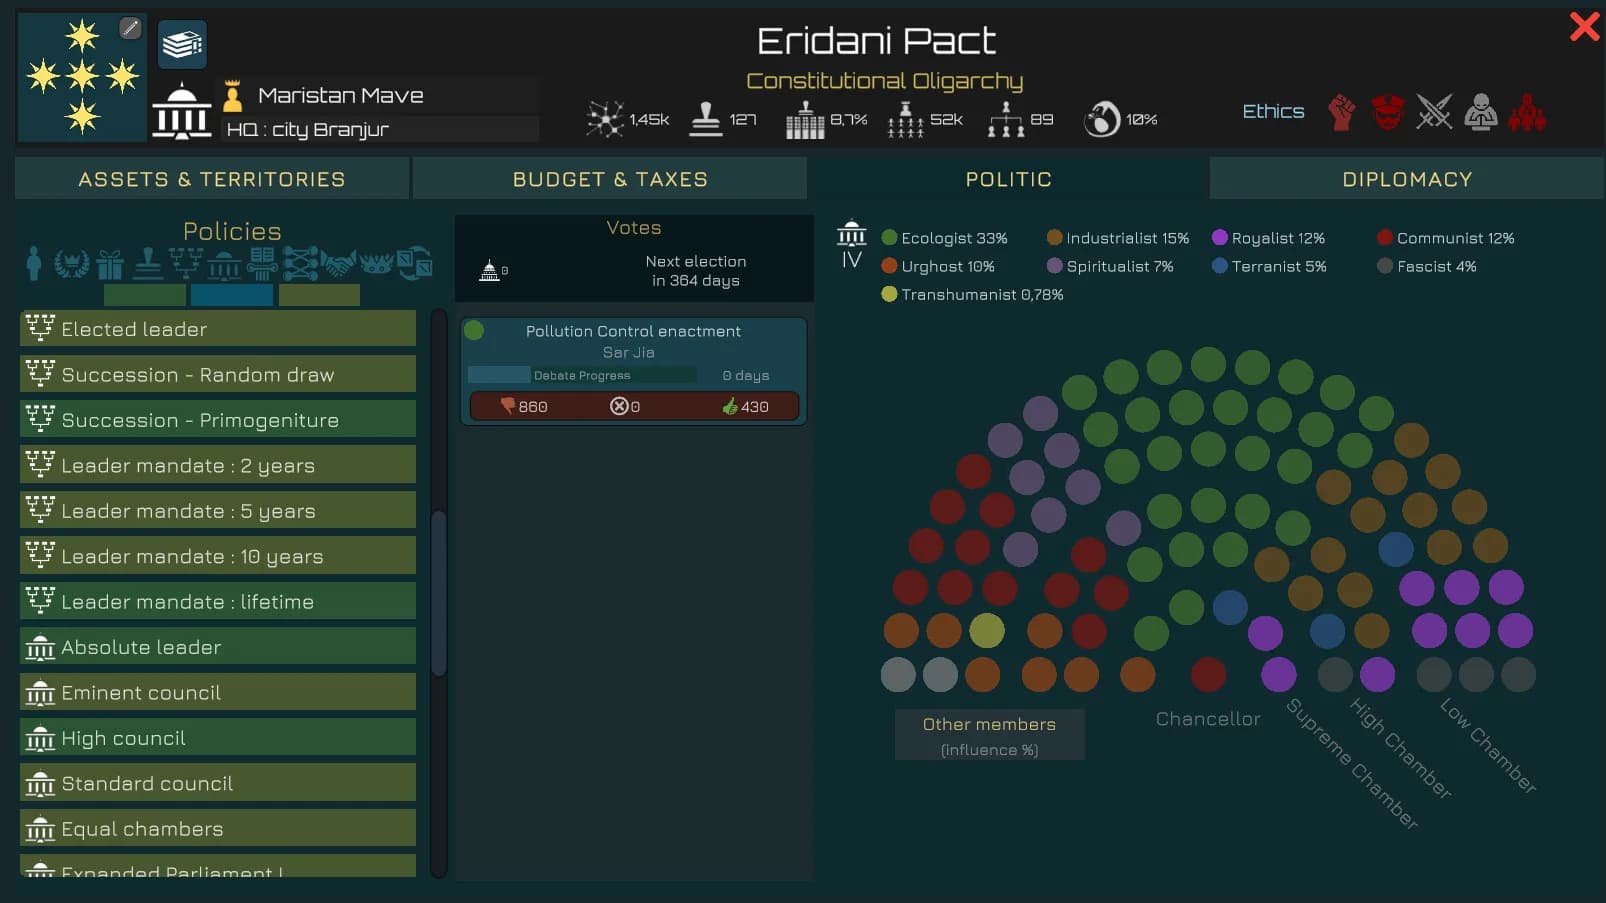Click the parliament level IV icon
Image resolution: width=1606 pixels, height=903 pixels.
point(851,246)
